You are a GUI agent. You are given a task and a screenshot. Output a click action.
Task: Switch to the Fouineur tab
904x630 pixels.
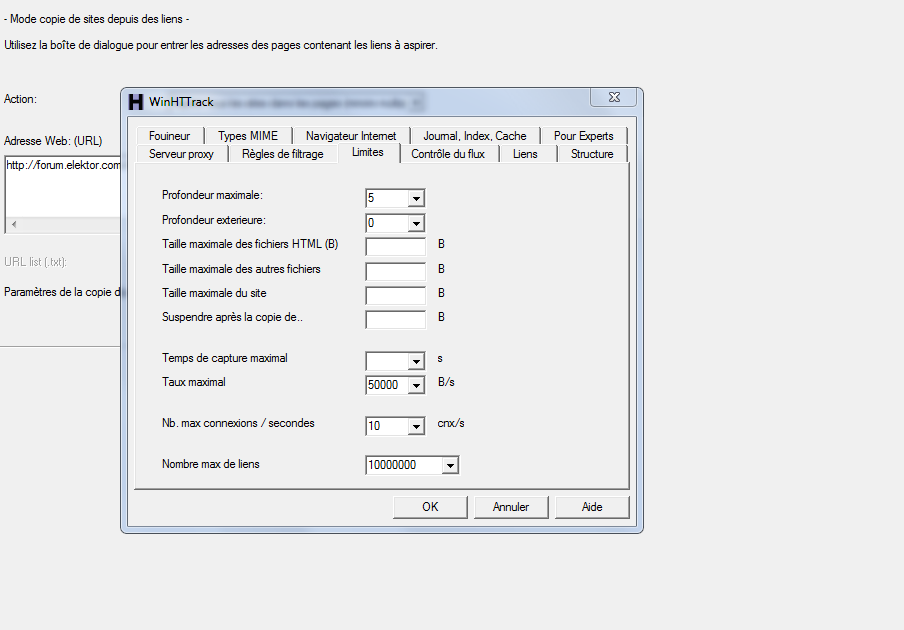pos(169,136)
